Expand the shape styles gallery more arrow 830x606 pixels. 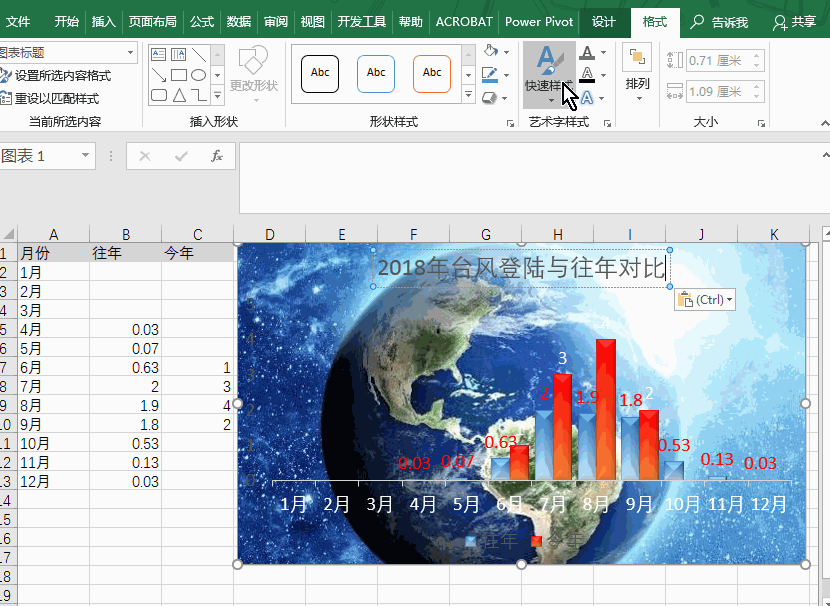click(x=468, y=95)
